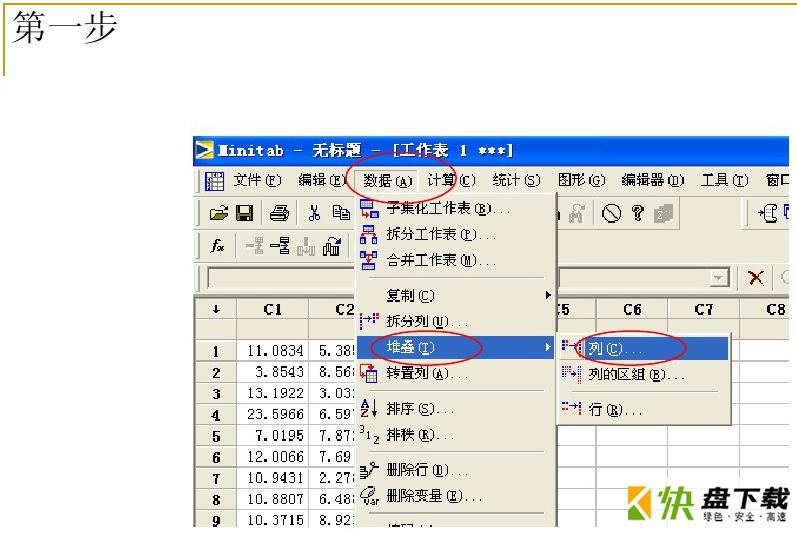Click the cancel circle-slash toolbar icon
The image size is (797, 534).
tap(611, 213)
